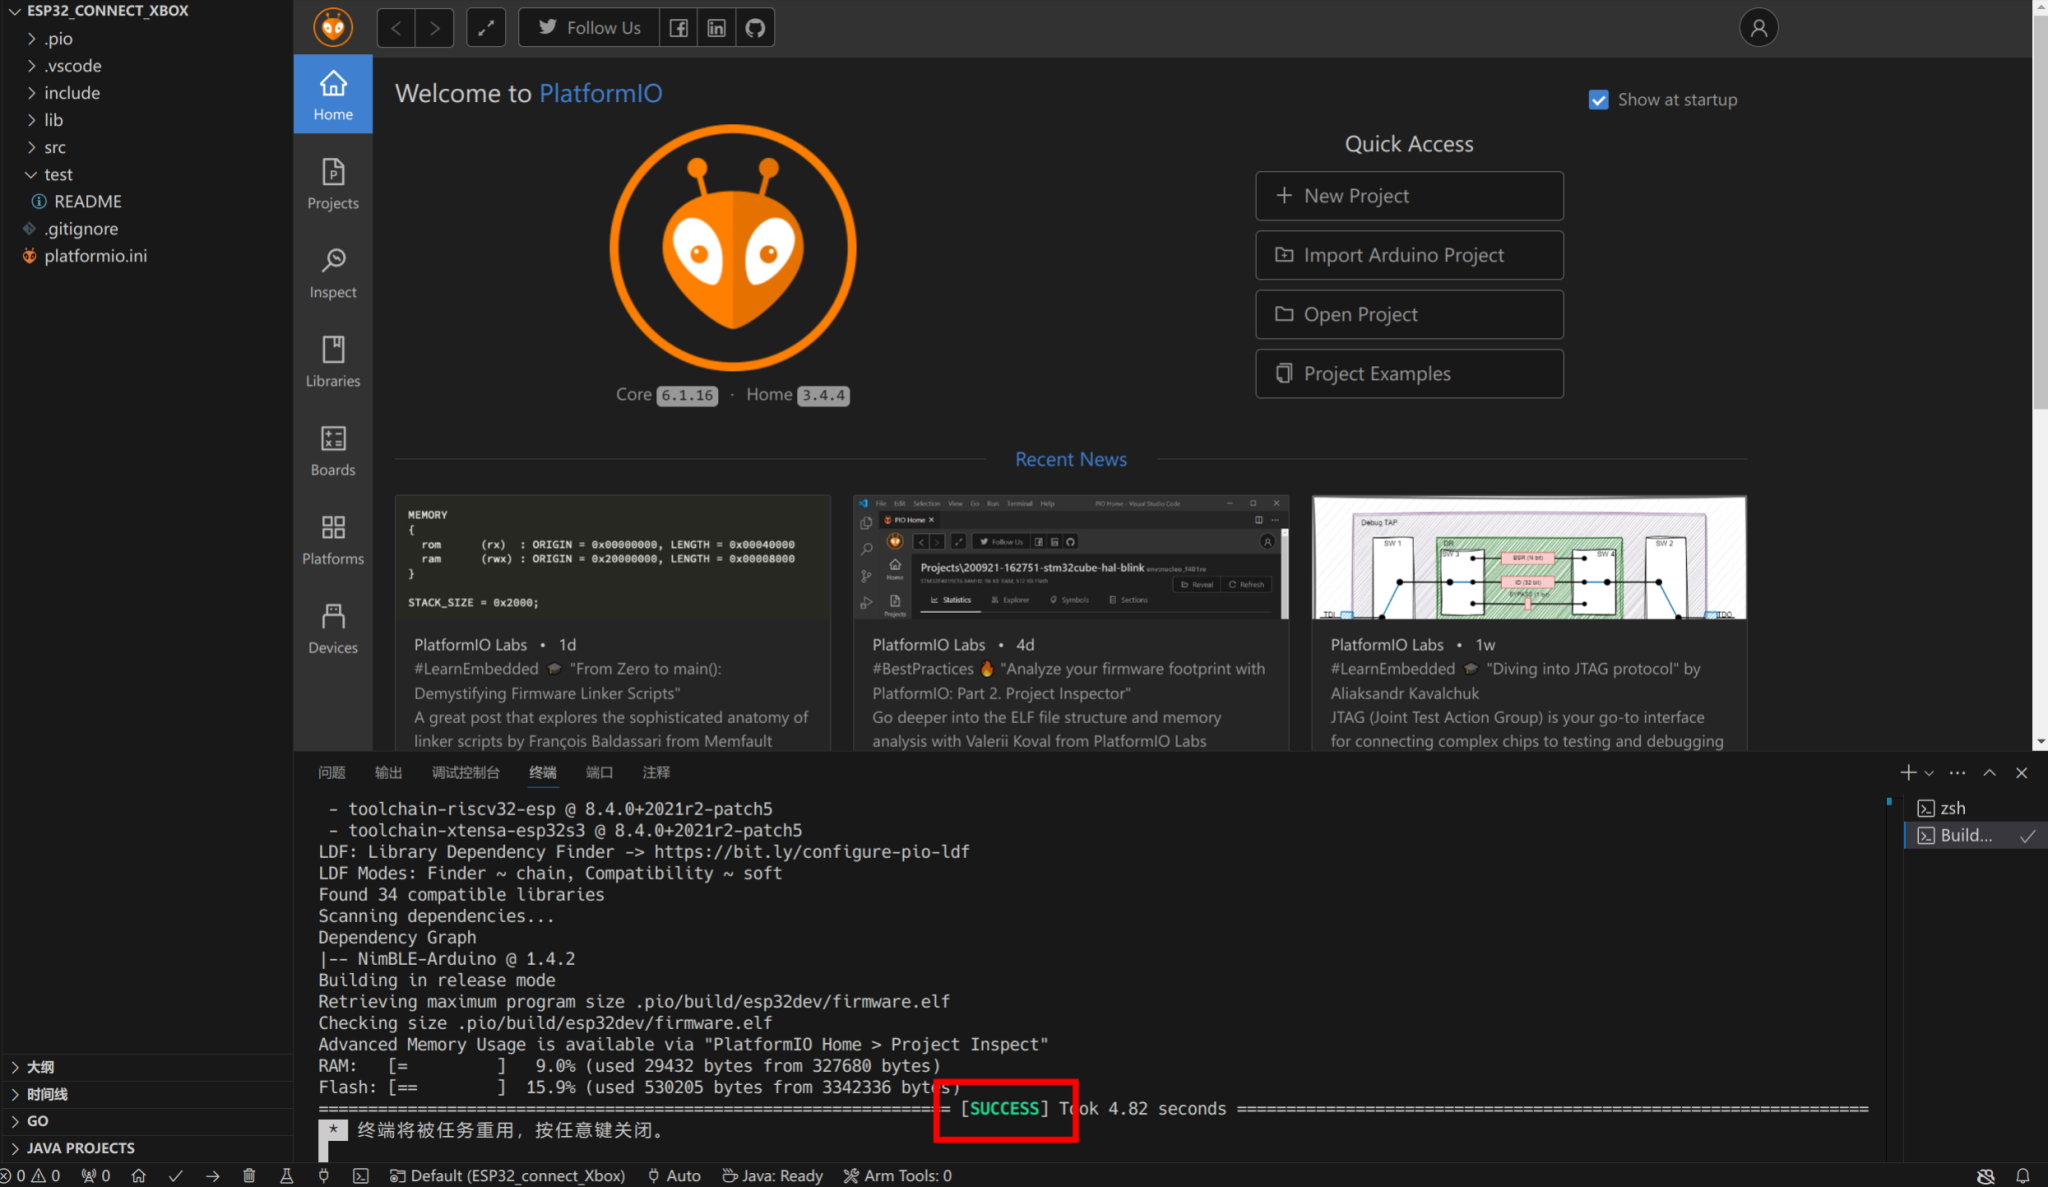Click the PlatformIO Upload arrow in status bar
Image resolution: width=2048 pixels, height=1187 pixels.
click(x=212, y=1176)
